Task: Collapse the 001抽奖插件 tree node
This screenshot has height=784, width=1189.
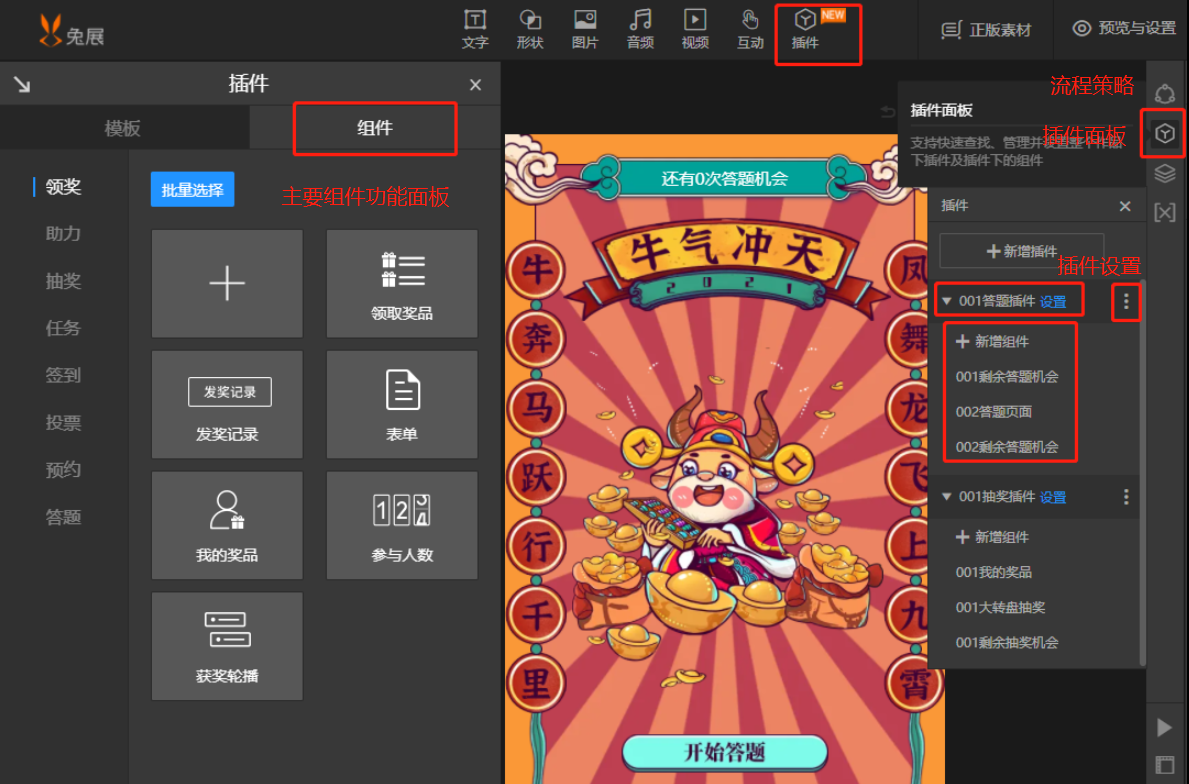Action: point(946,497)
